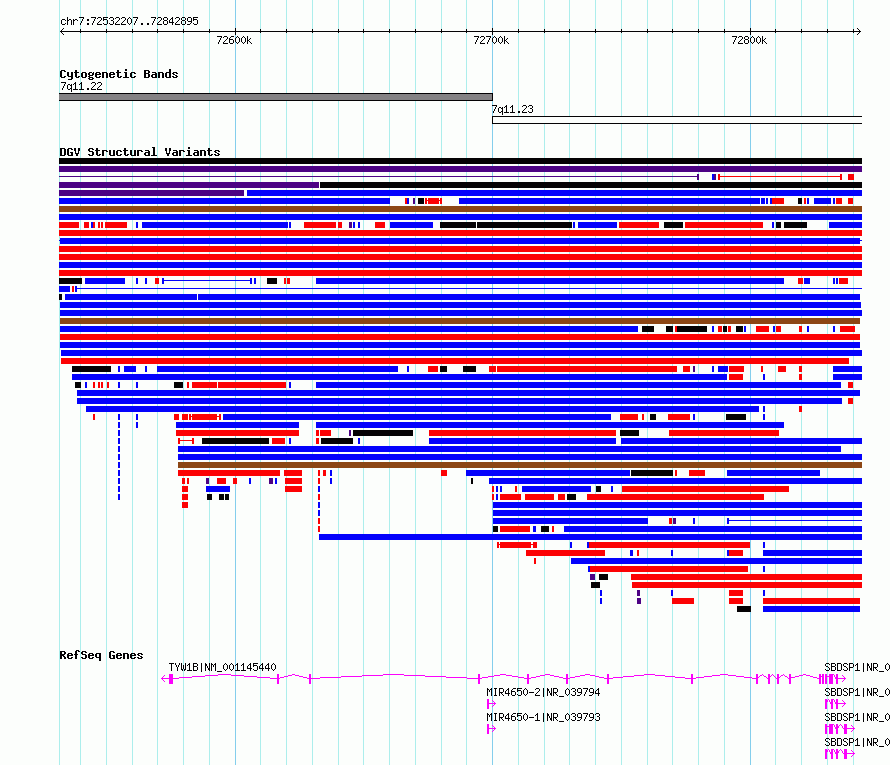The width and height of the screenshot is (890, 765).
Task: Select the 7q11.22 band name label
Action: point(81,86)
